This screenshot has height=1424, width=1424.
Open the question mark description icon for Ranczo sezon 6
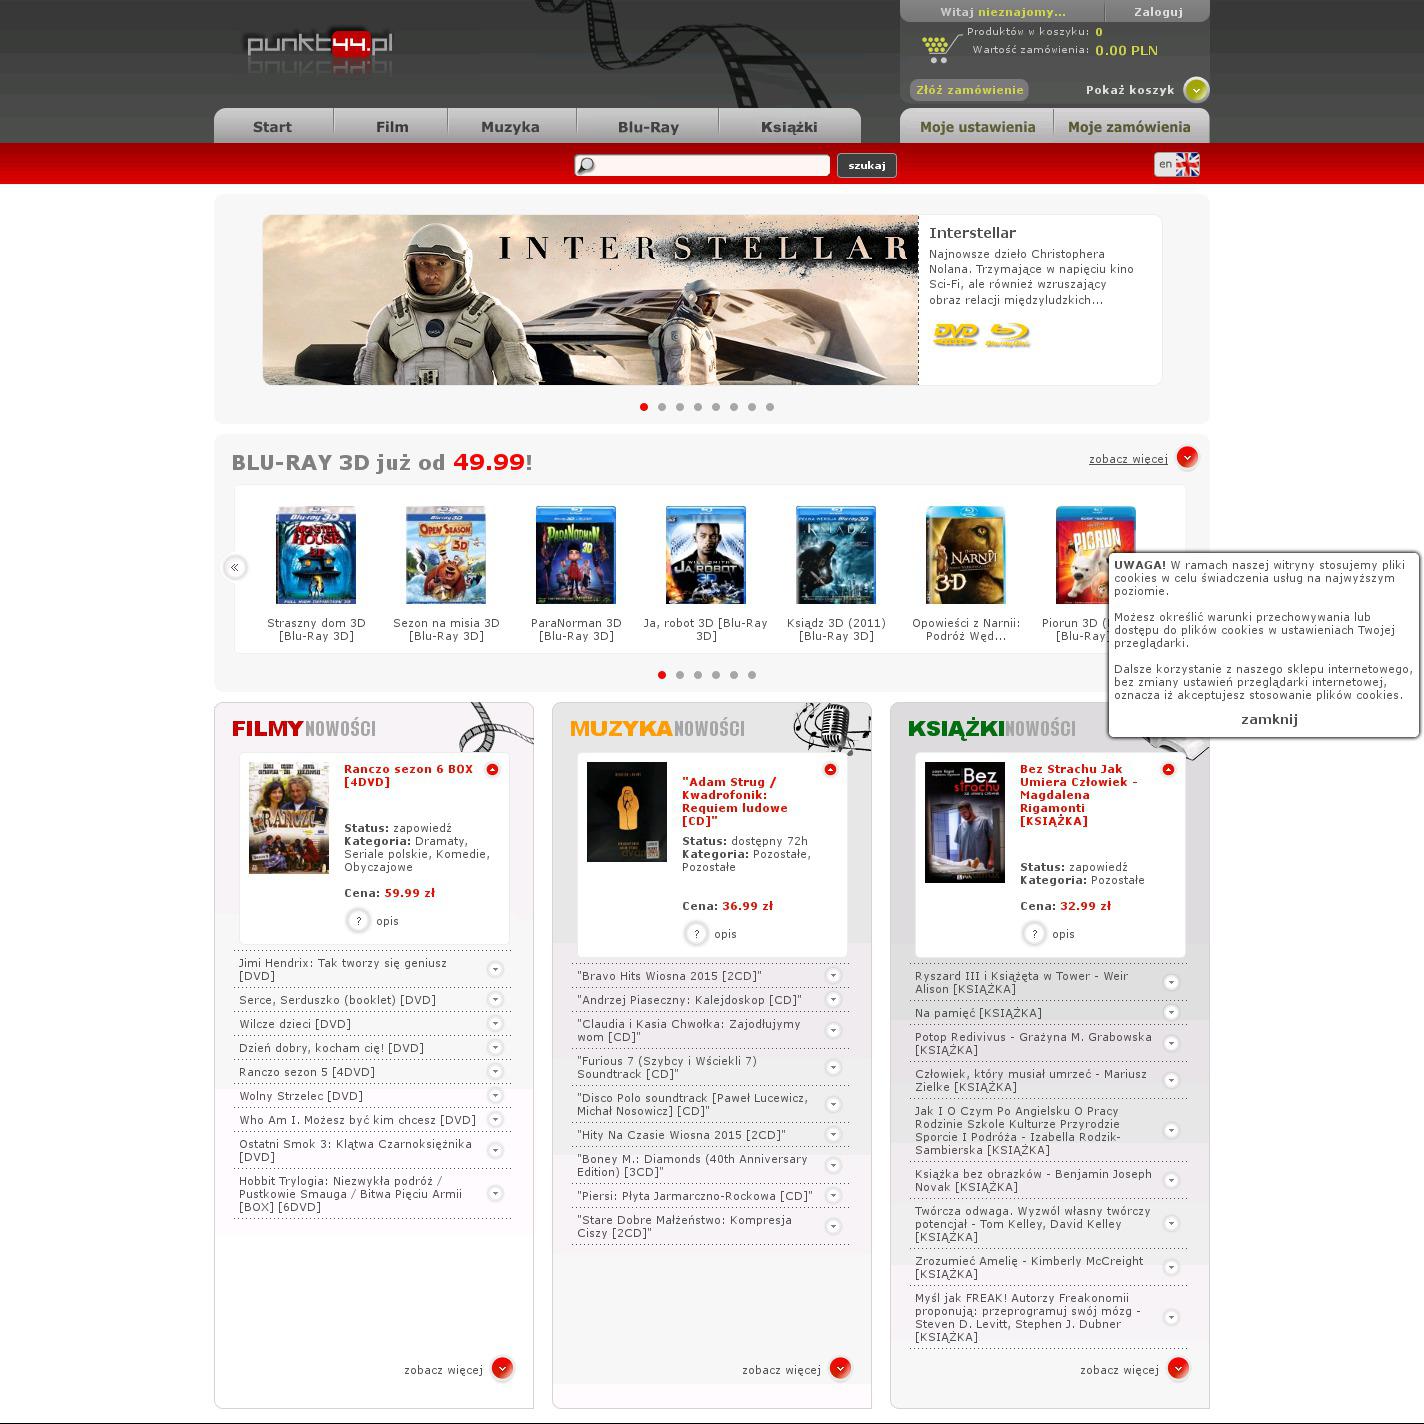tap(358, 921)
